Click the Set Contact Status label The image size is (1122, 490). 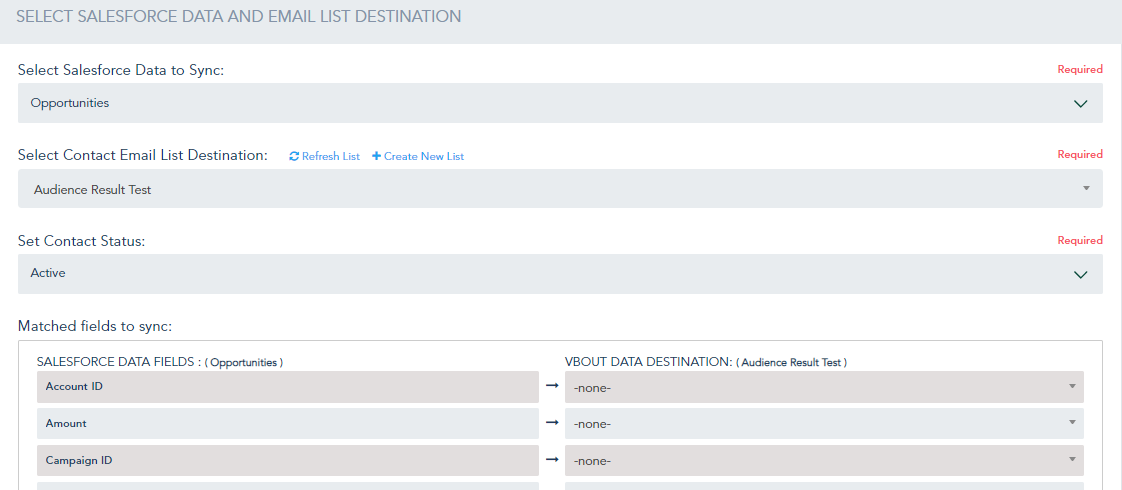pos(82,241)
